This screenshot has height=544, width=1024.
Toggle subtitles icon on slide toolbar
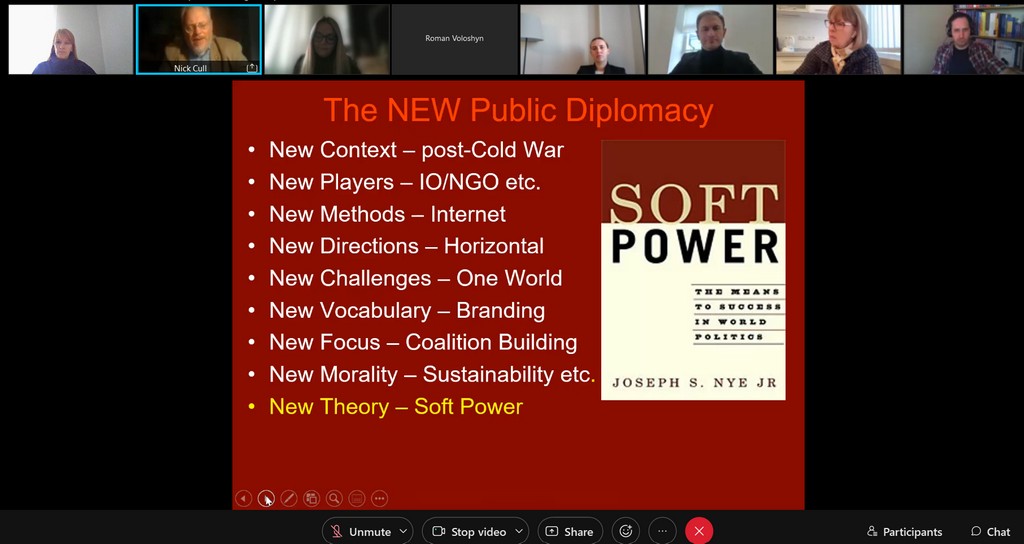(x=357, y=498)
